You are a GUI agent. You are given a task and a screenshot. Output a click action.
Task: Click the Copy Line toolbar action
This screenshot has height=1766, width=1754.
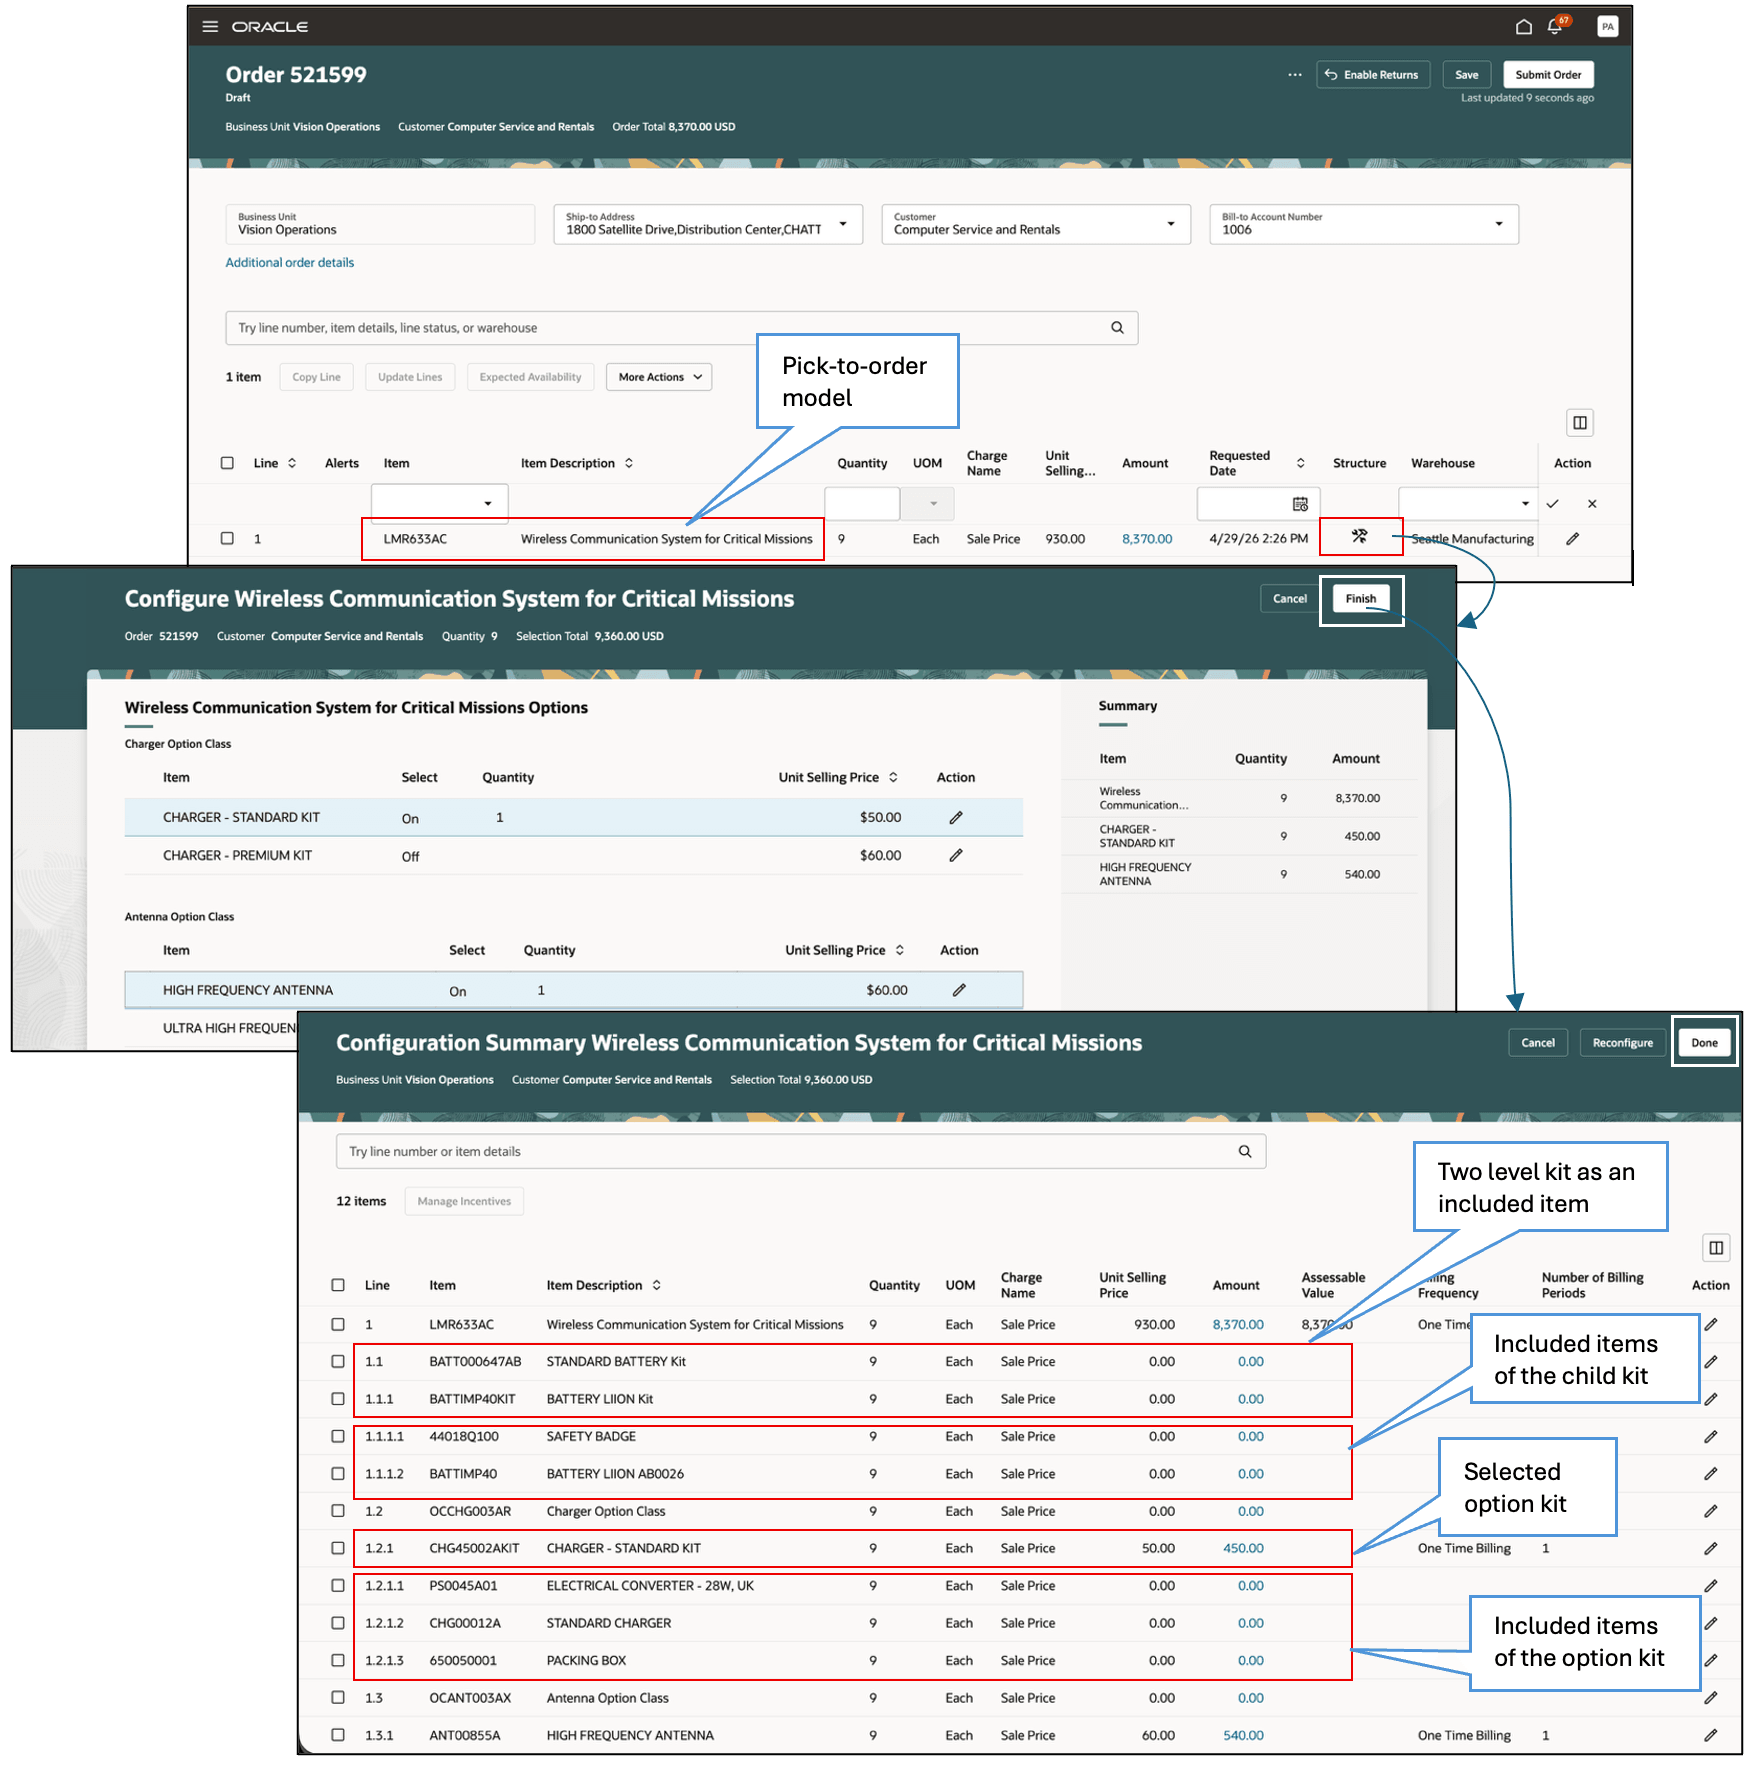[316, 377]
